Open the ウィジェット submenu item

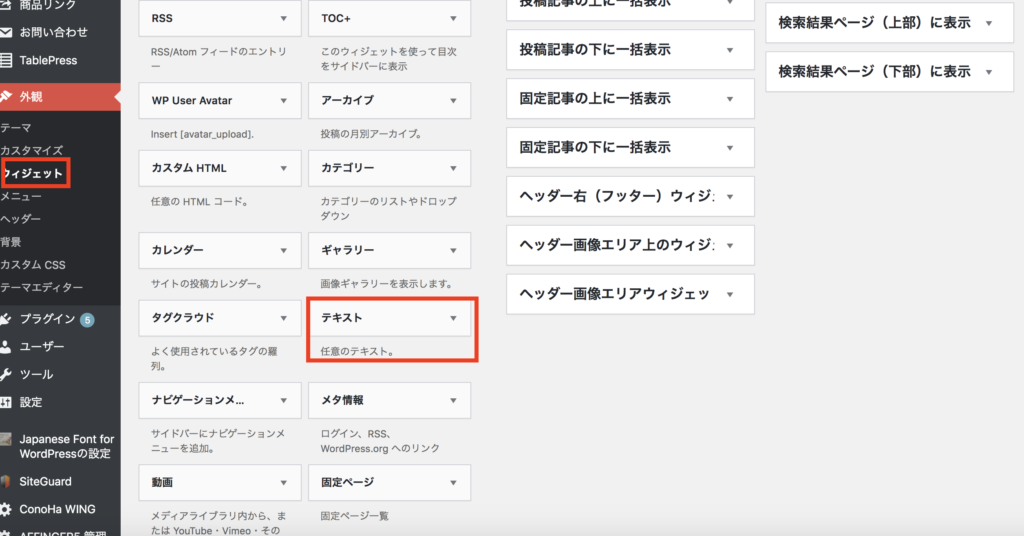click(33, 174)
